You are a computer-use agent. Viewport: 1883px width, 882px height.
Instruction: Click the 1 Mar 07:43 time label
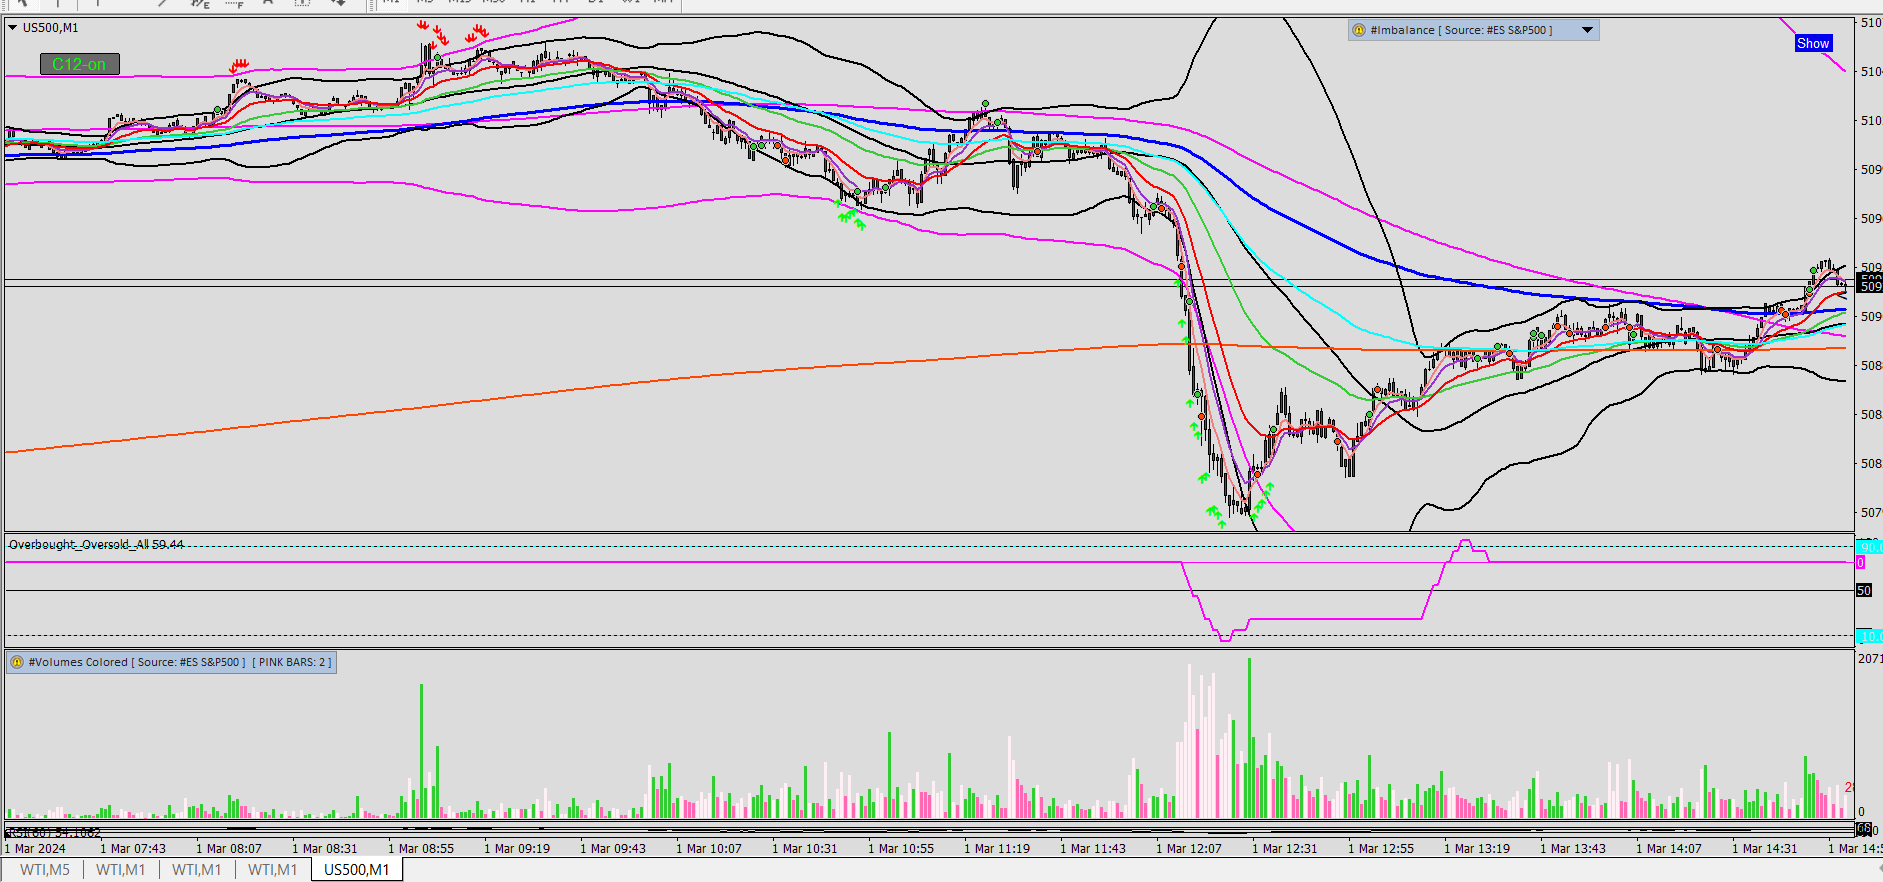pos(133,848)
